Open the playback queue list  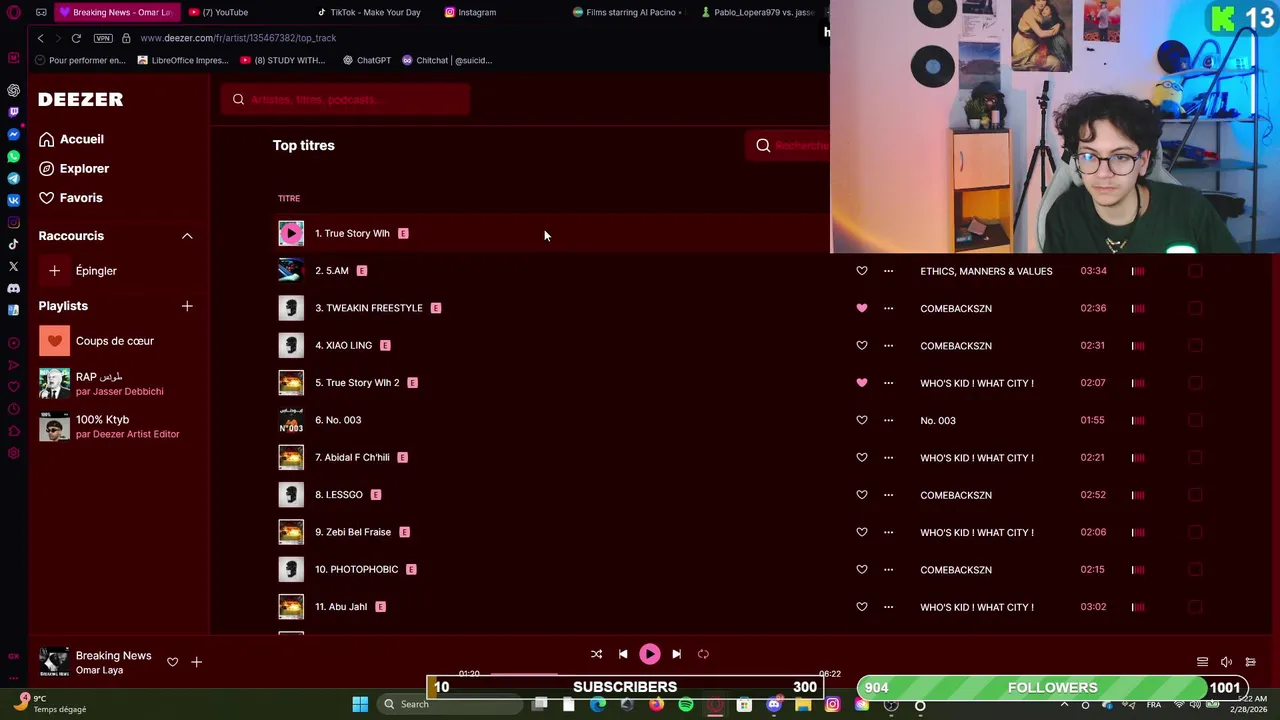pyautogui.click(x=1202, y=662)
